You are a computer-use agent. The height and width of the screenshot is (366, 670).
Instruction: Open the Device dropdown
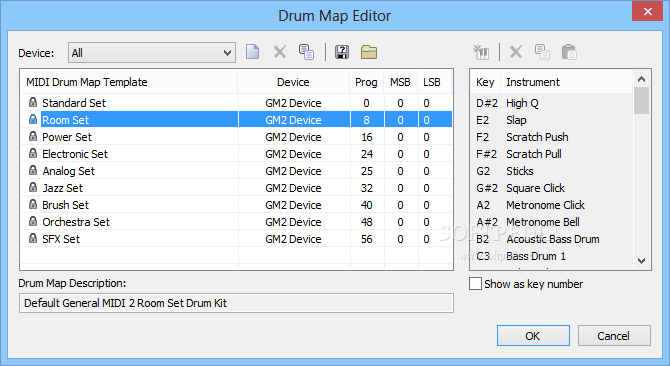152,53
